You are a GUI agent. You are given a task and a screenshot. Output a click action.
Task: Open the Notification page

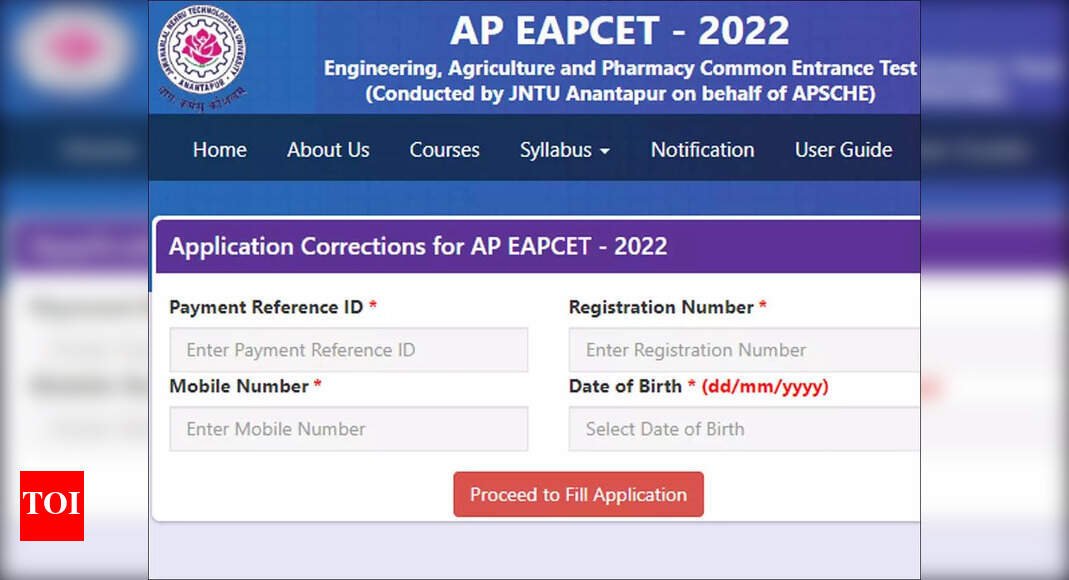tap(702, 149)
